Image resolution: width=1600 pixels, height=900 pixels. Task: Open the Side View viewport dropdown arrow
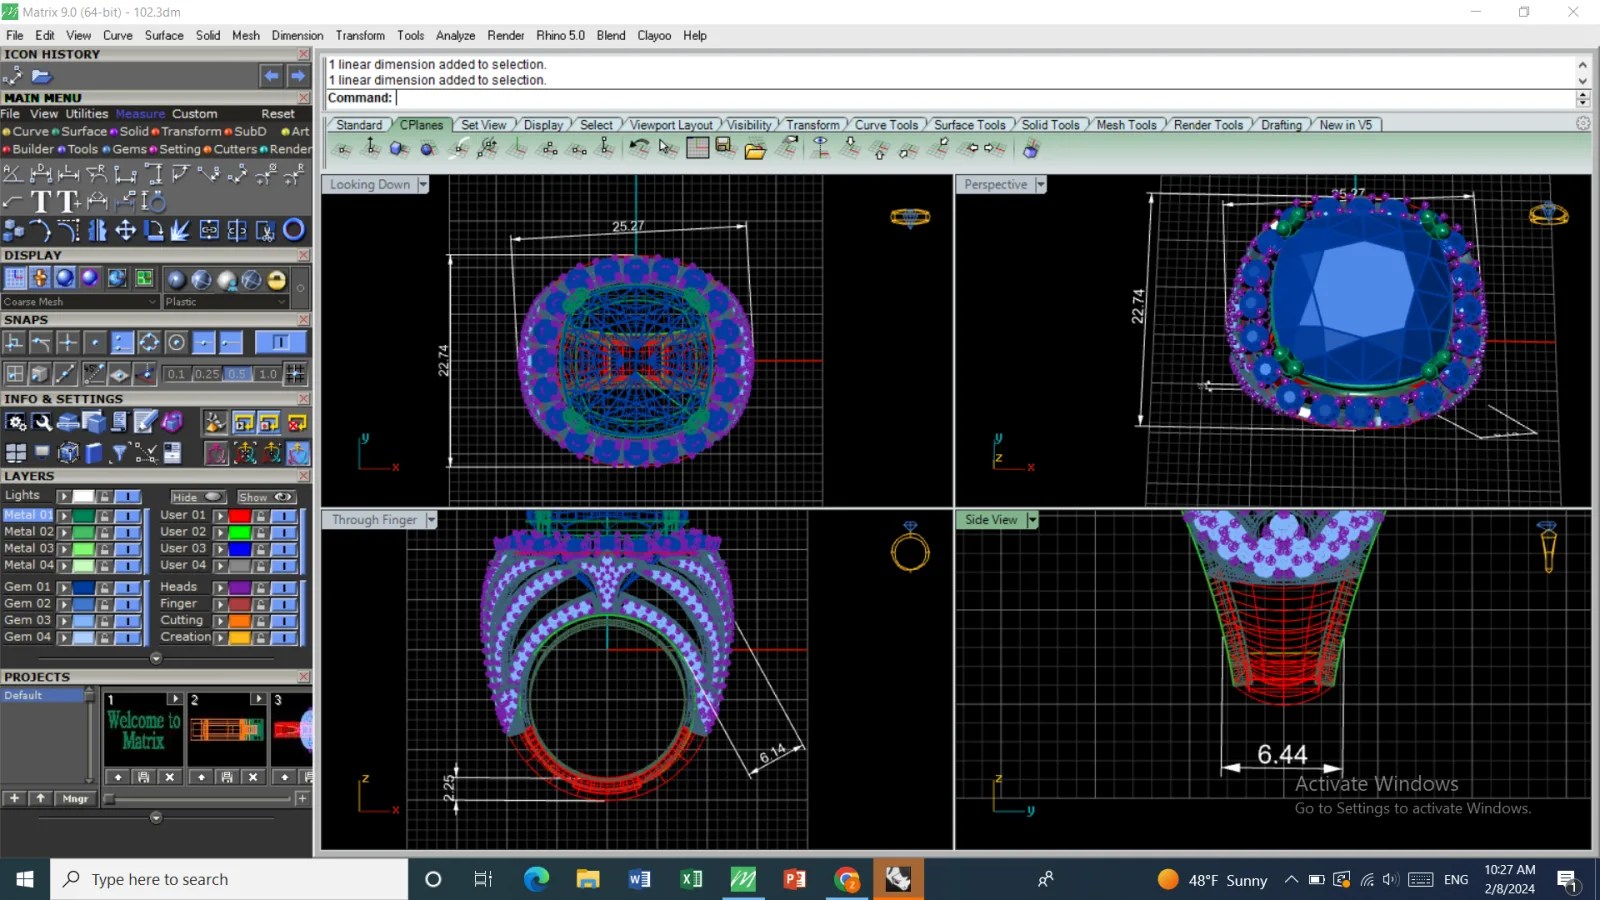tap(1032, 520)
